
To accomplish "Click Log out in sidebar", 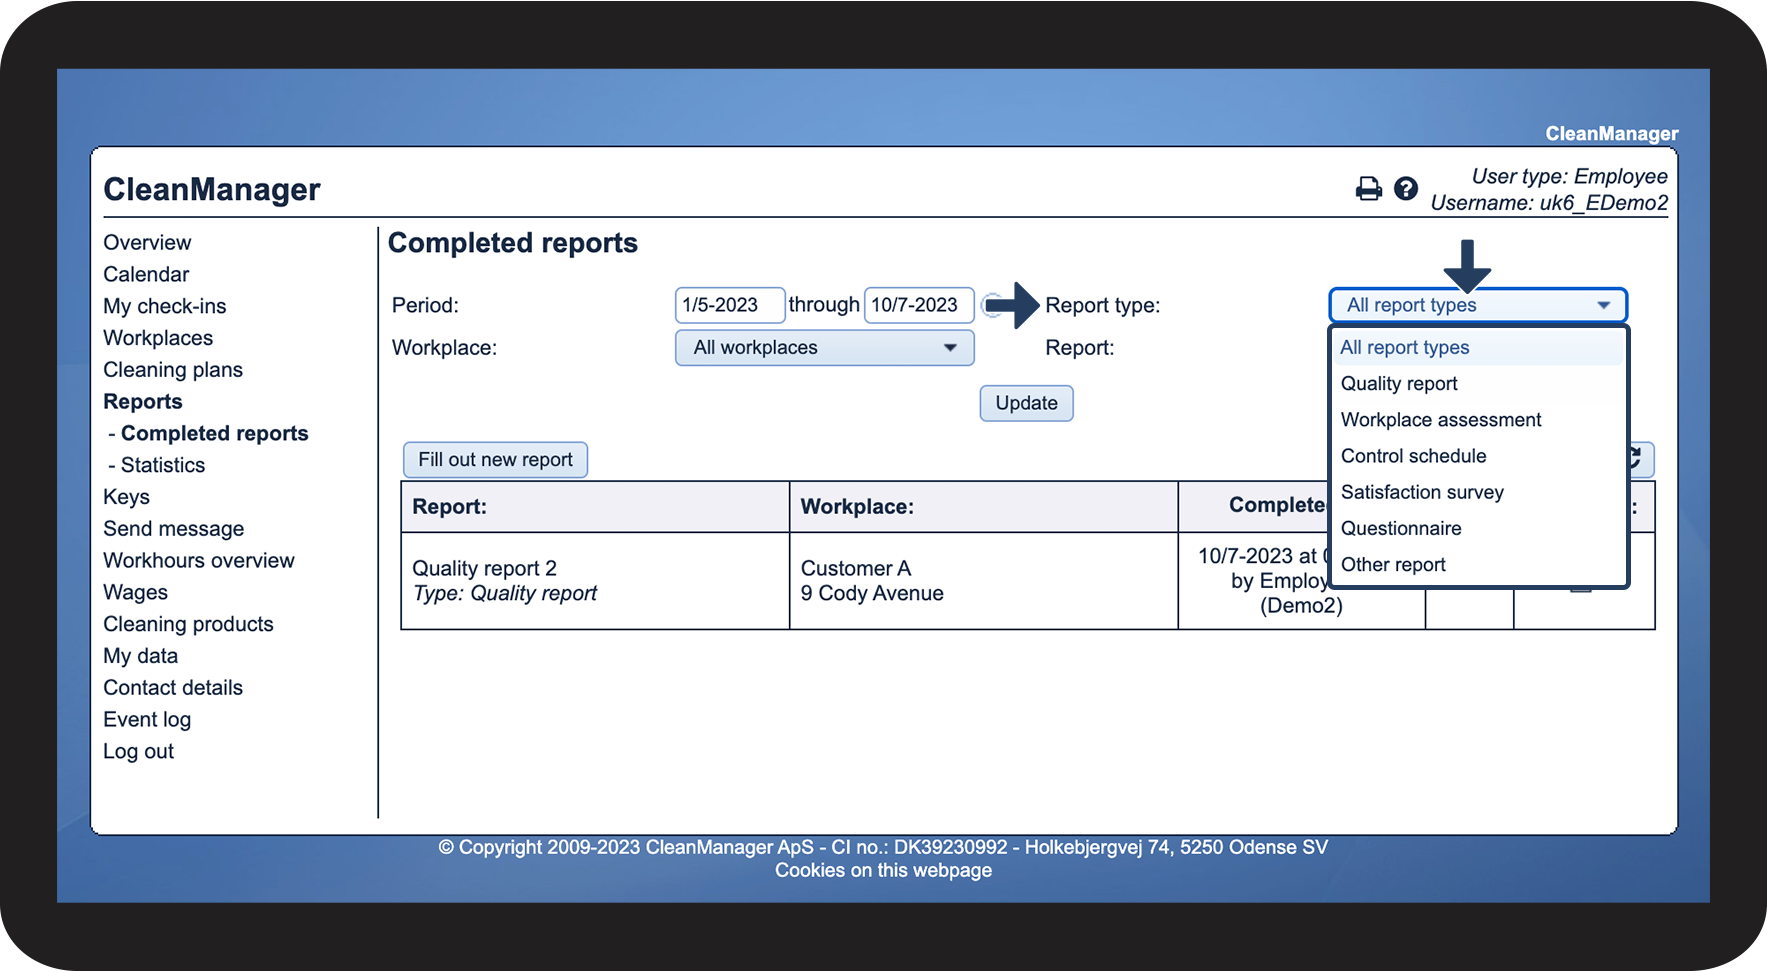I will click(x=138, y=752).
